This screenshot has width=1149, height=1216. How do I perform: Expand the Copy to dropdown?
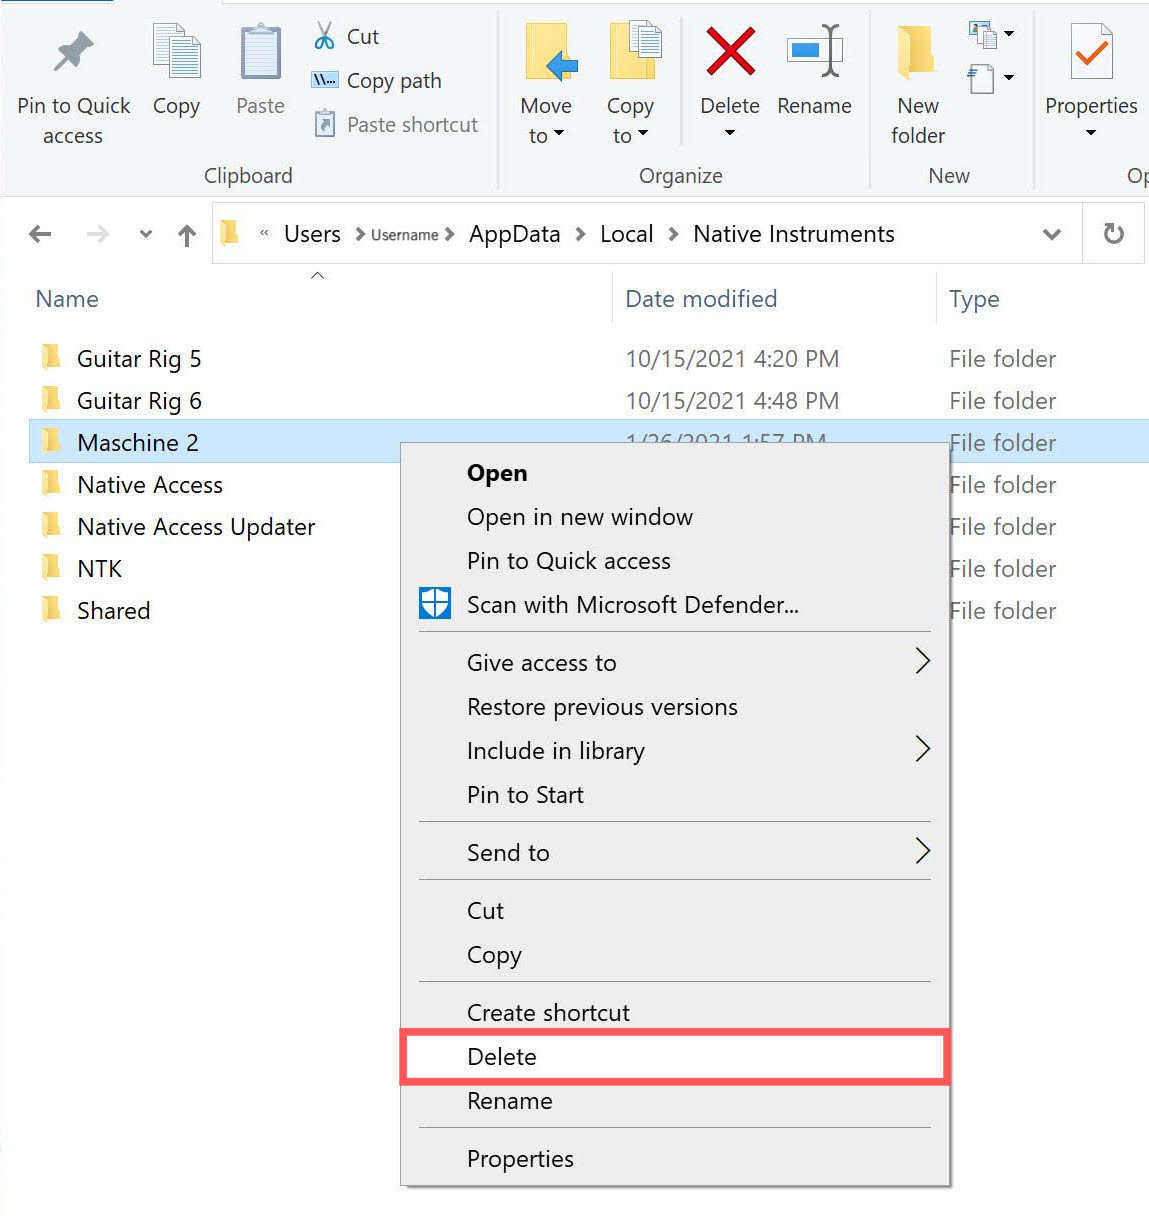(630, 120)
